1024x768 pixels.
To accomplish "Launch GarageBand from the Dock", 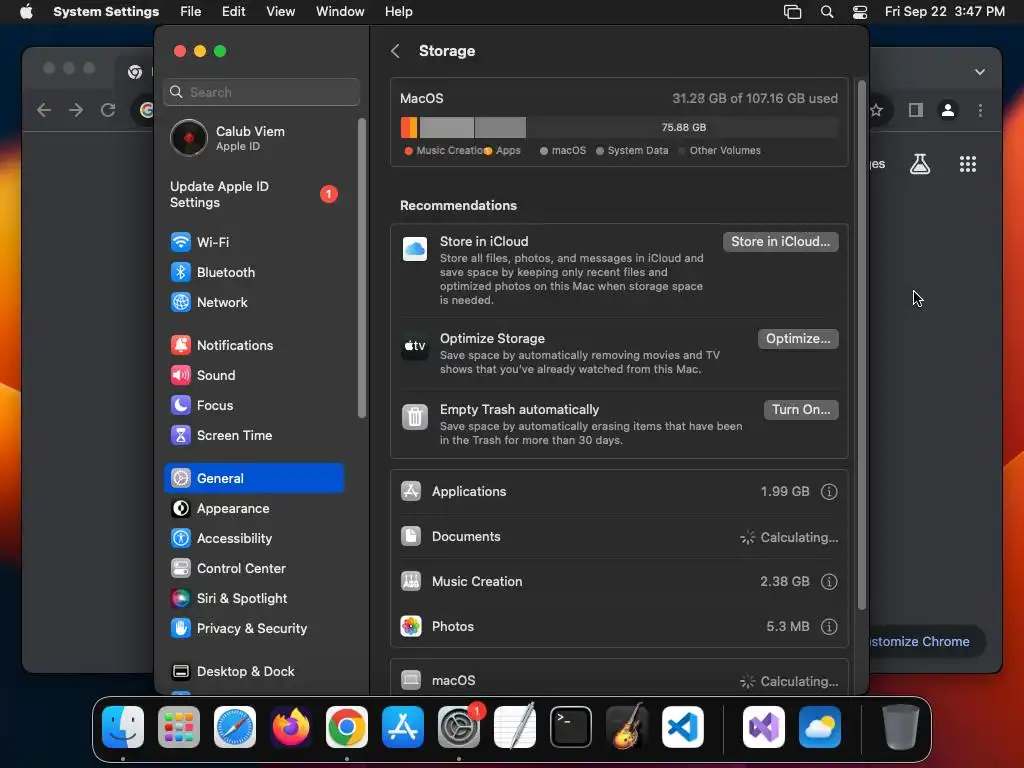I will (627, 727).
